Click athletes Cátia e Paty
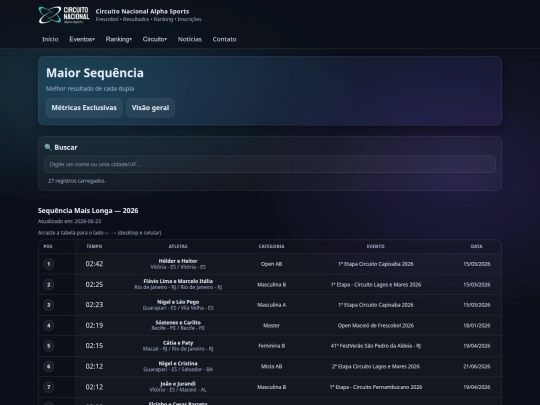The height and width of the screenshot is (405, 540). (178, 343)
